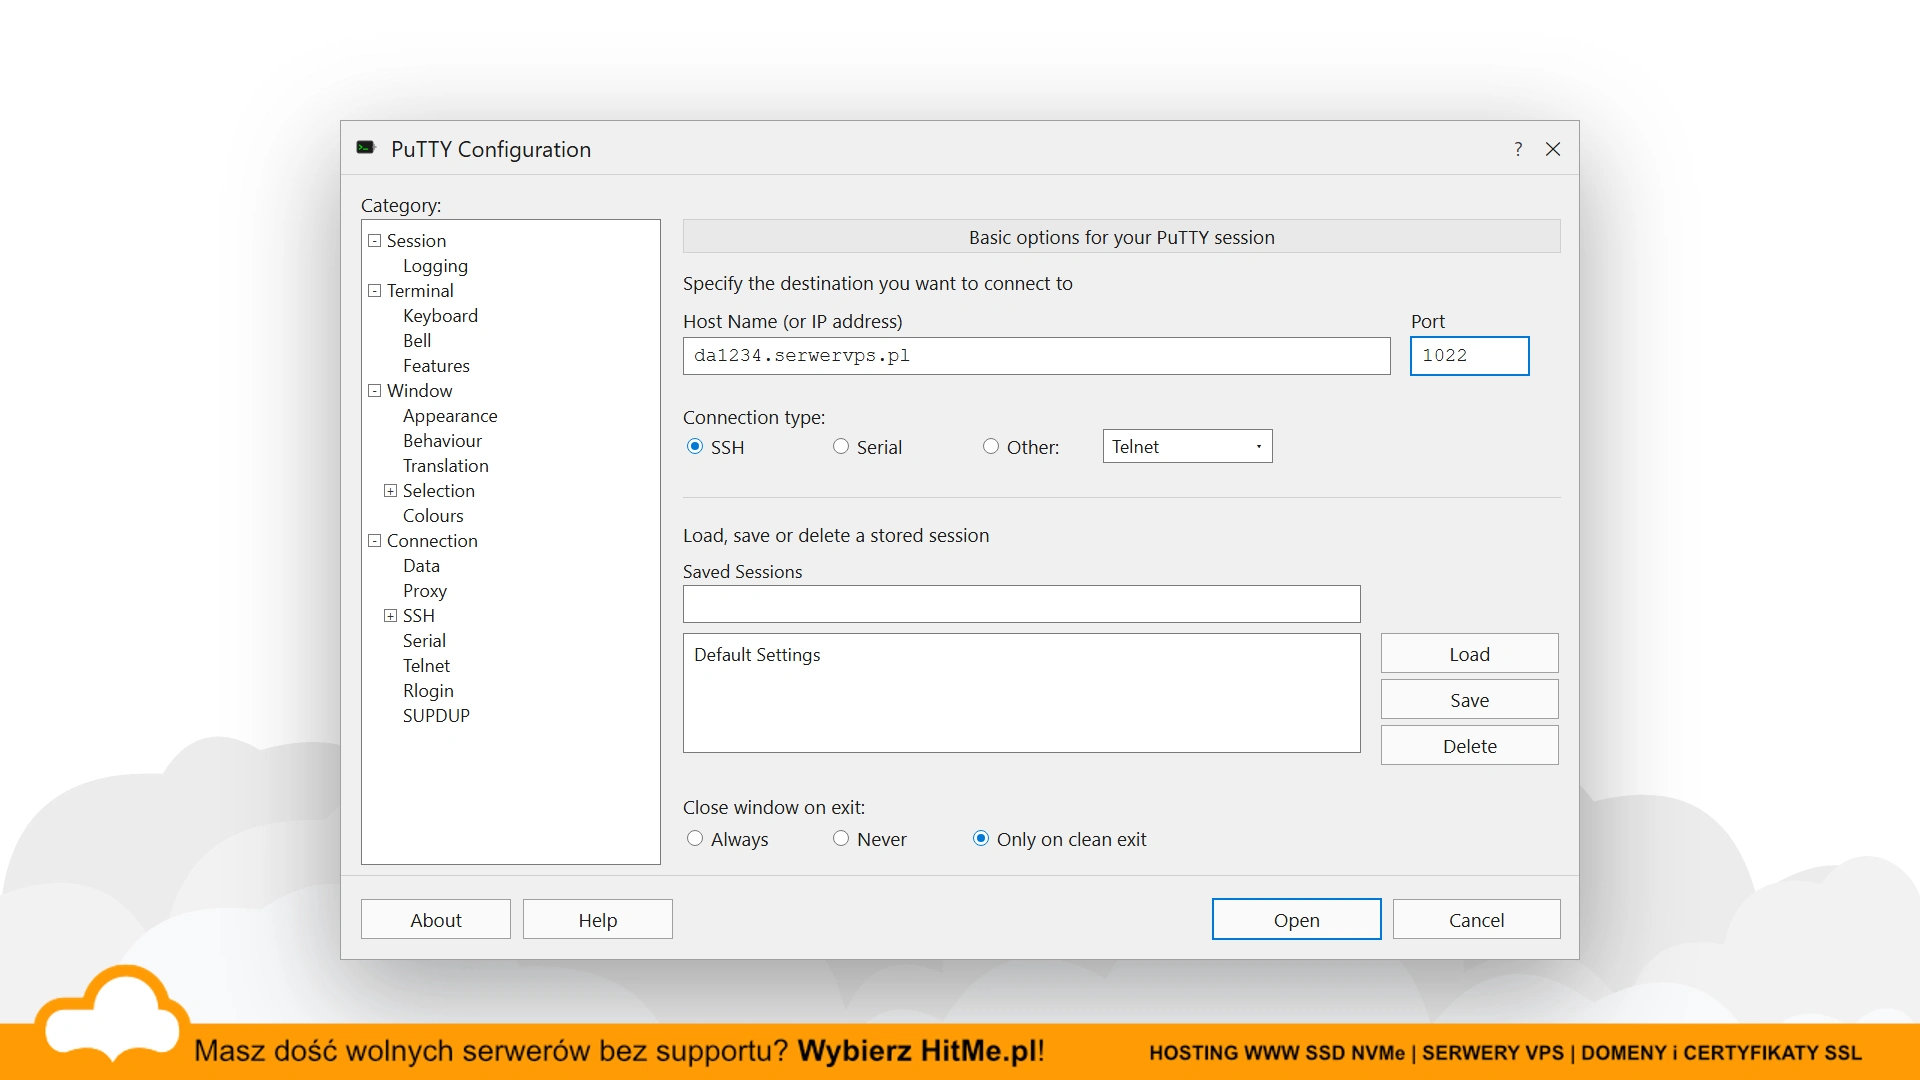The height and width of the screenshot is (1080, 1920).
Task: Expand the SSH tree node
Action: (391, 616)
